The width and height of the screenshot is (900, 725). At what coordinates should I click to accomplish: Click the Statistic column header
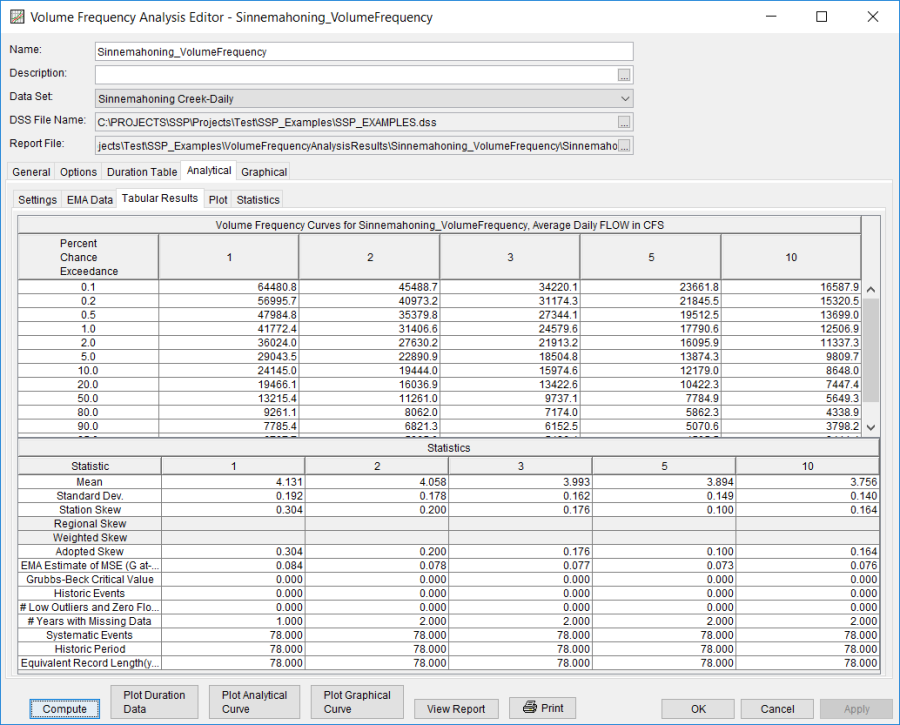pos(90,466)
